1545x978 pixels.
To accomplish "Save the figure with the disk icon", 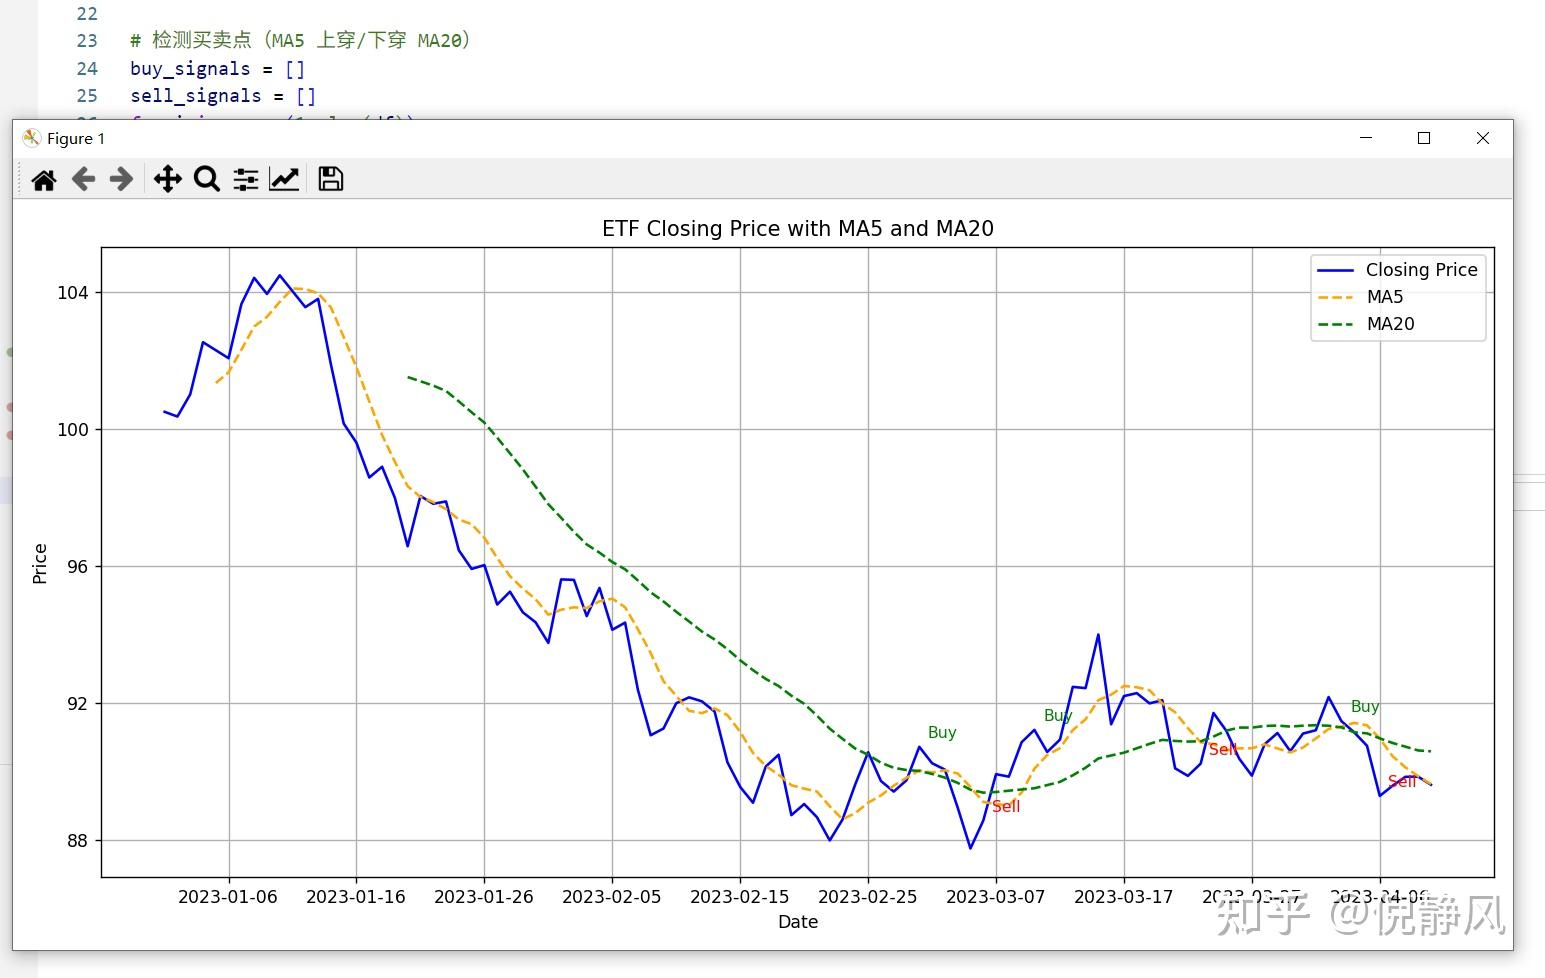I will 331,179.
